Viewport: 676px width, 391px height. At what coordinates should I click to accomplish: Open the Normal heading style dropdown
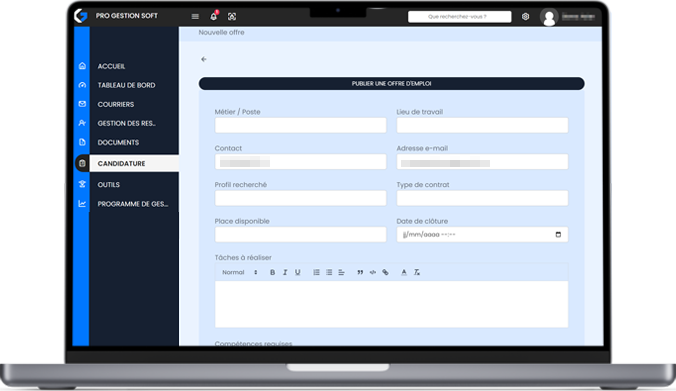pos(240,272)
